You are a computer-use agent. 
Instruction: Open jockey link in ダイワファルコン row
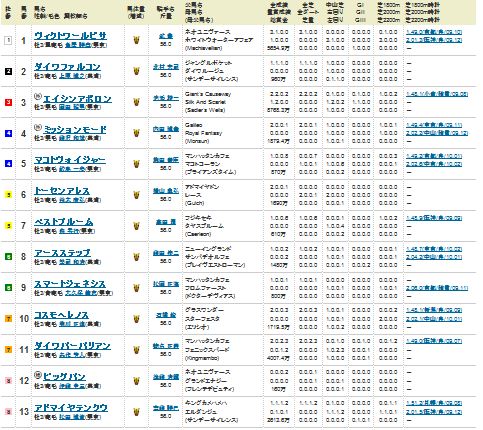click(x=166, y=67)
